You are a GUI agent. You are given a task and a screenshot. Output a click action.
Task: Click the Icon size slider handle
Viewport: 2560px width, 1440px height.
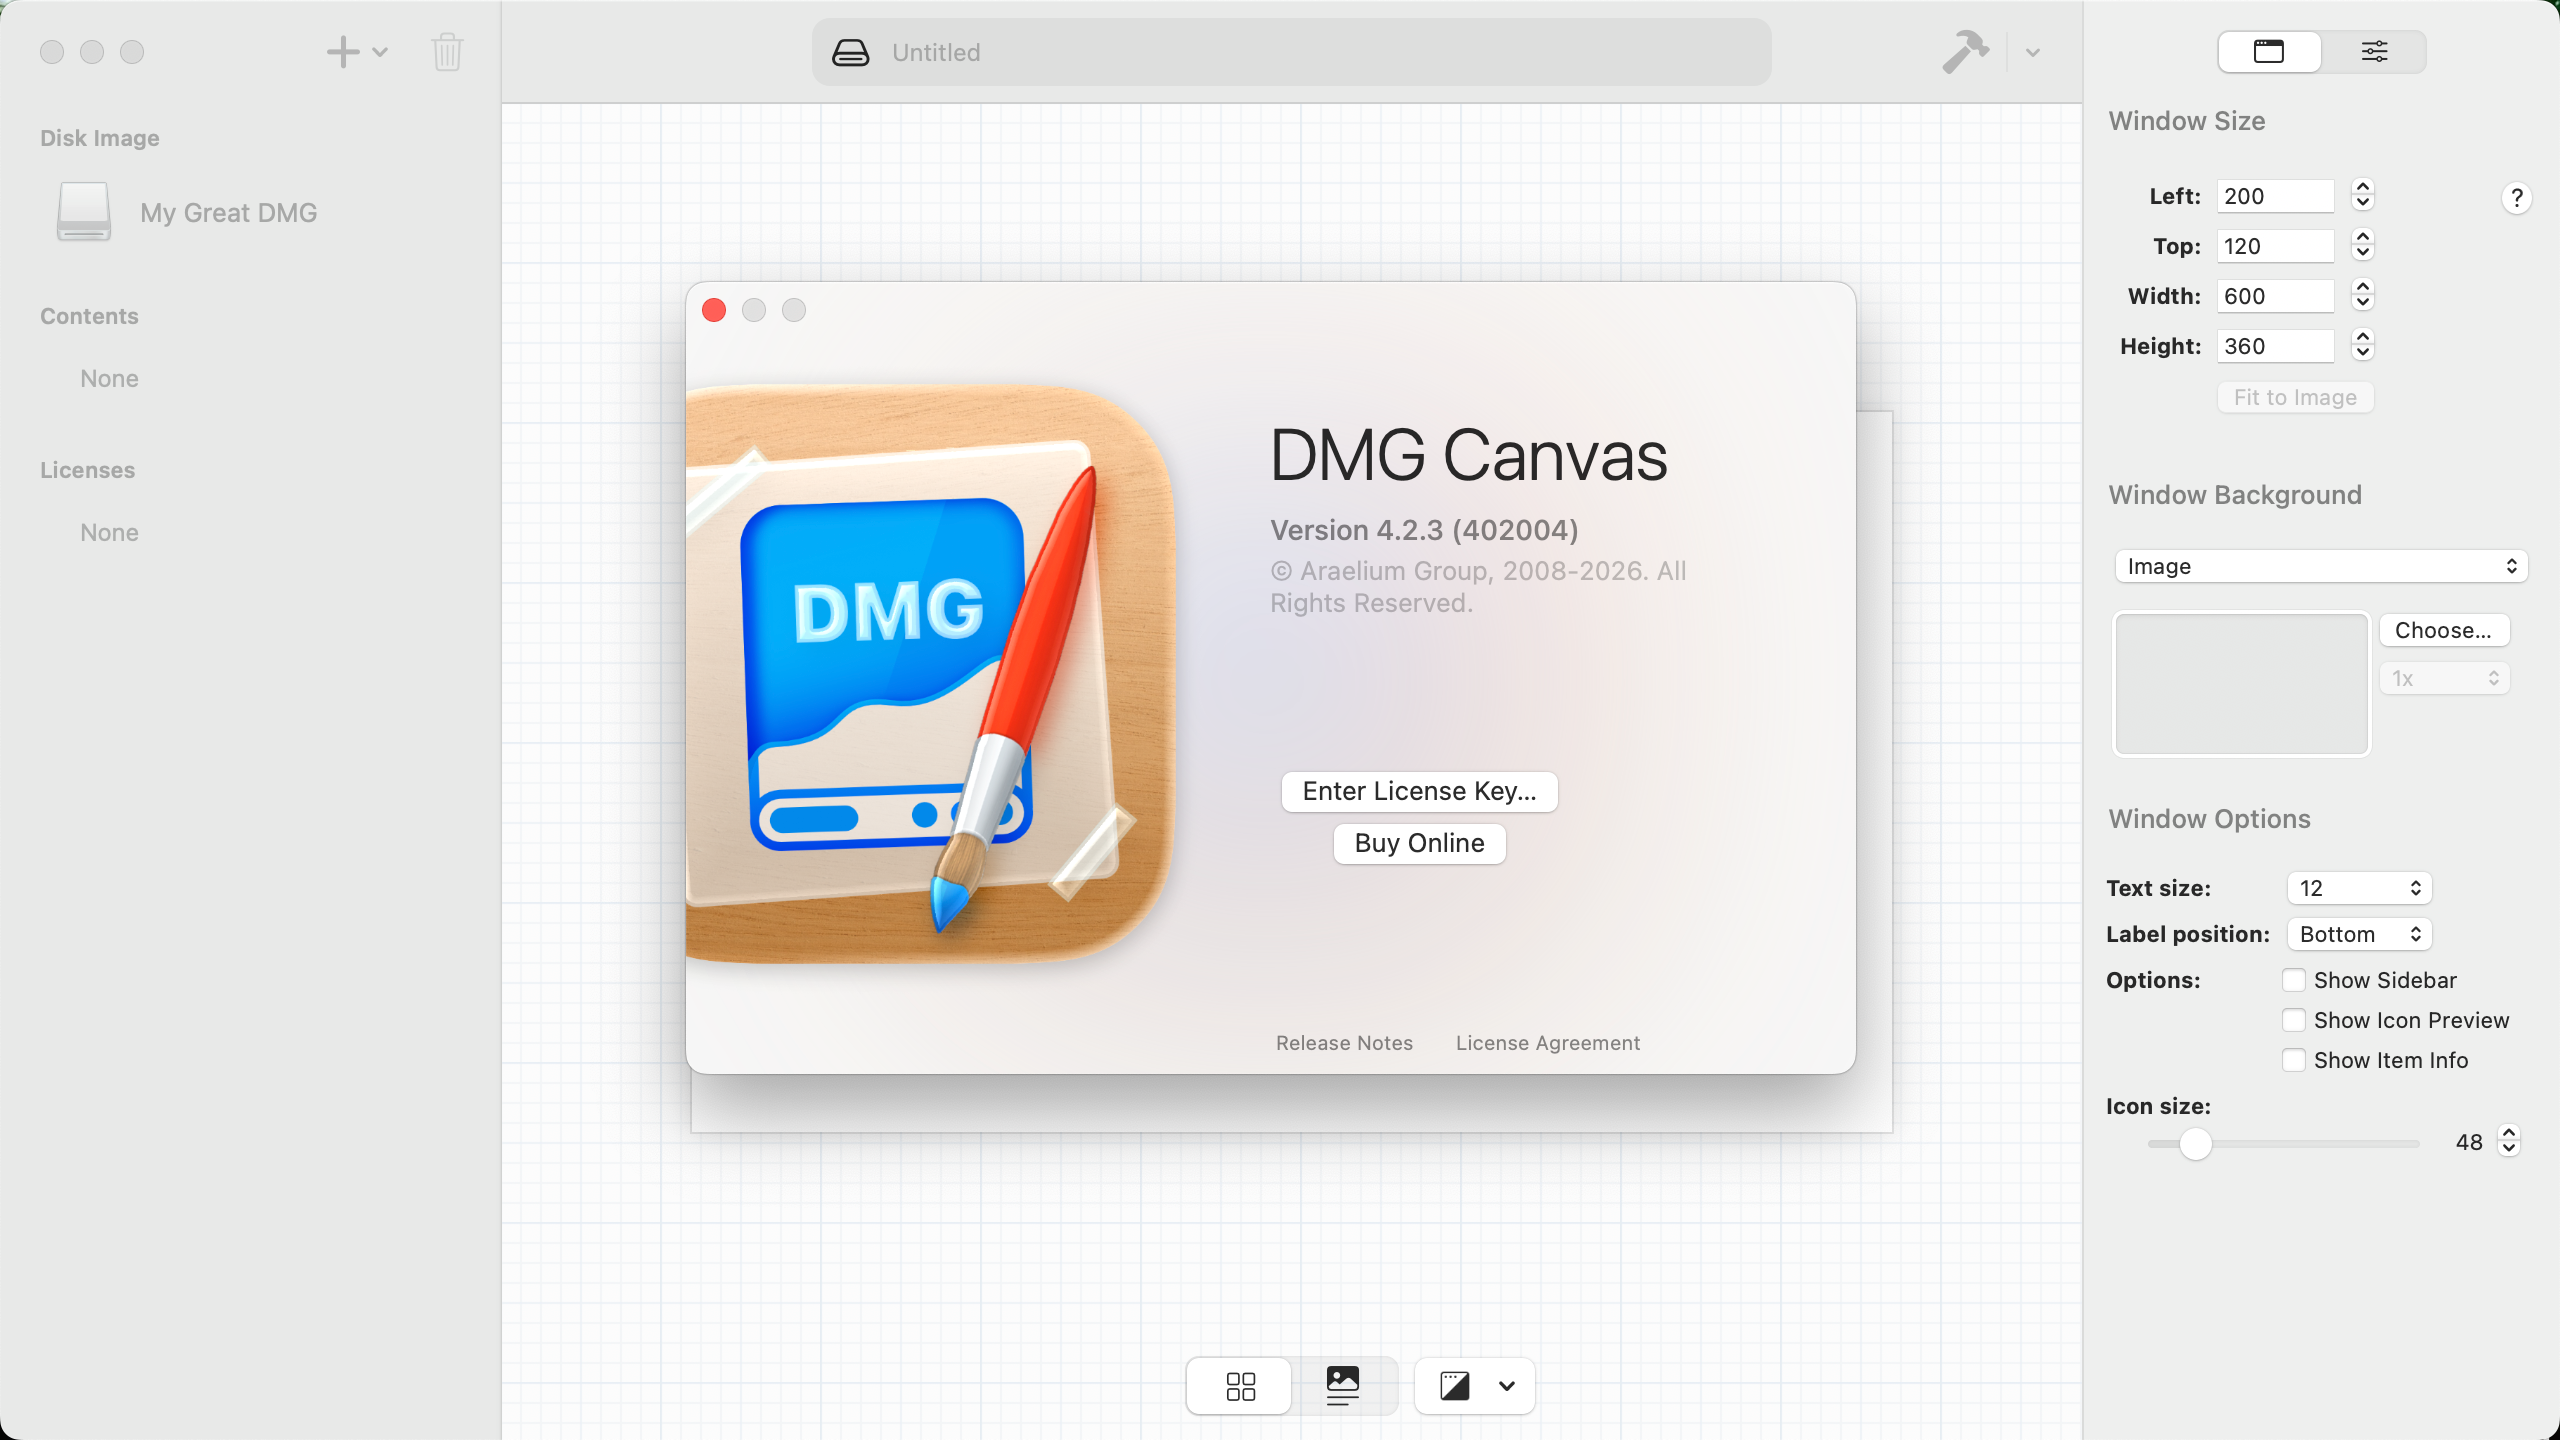tap(2195, 1143)
